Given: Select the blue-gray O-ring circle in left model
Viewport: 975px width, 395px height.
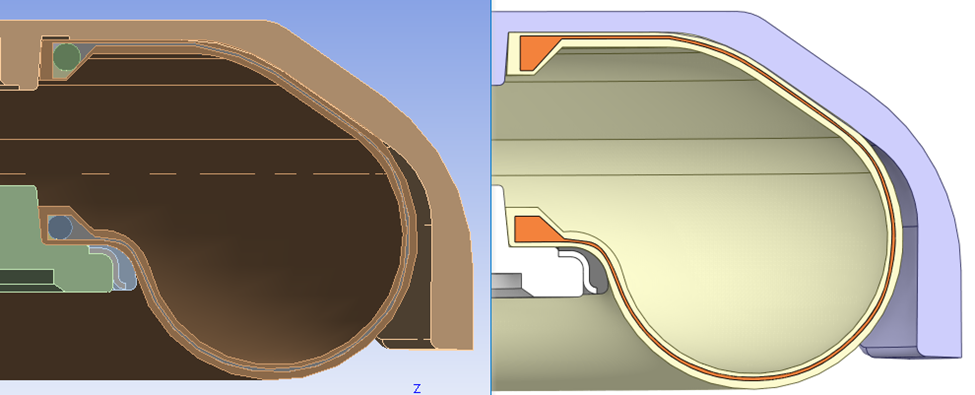Looking at the screenshot, I should click(x=60, y=227).
